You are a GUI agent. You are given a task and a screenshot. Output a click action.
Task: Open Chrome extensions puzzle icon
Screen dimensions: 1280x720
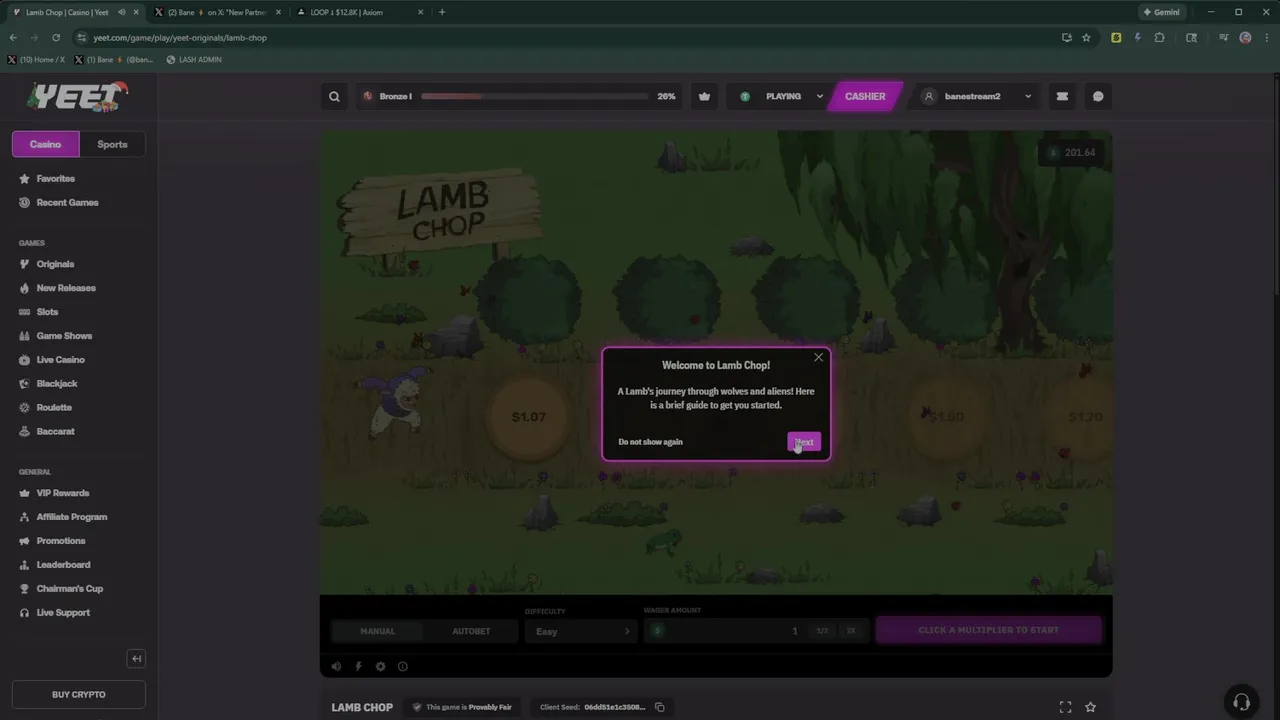1159,37
